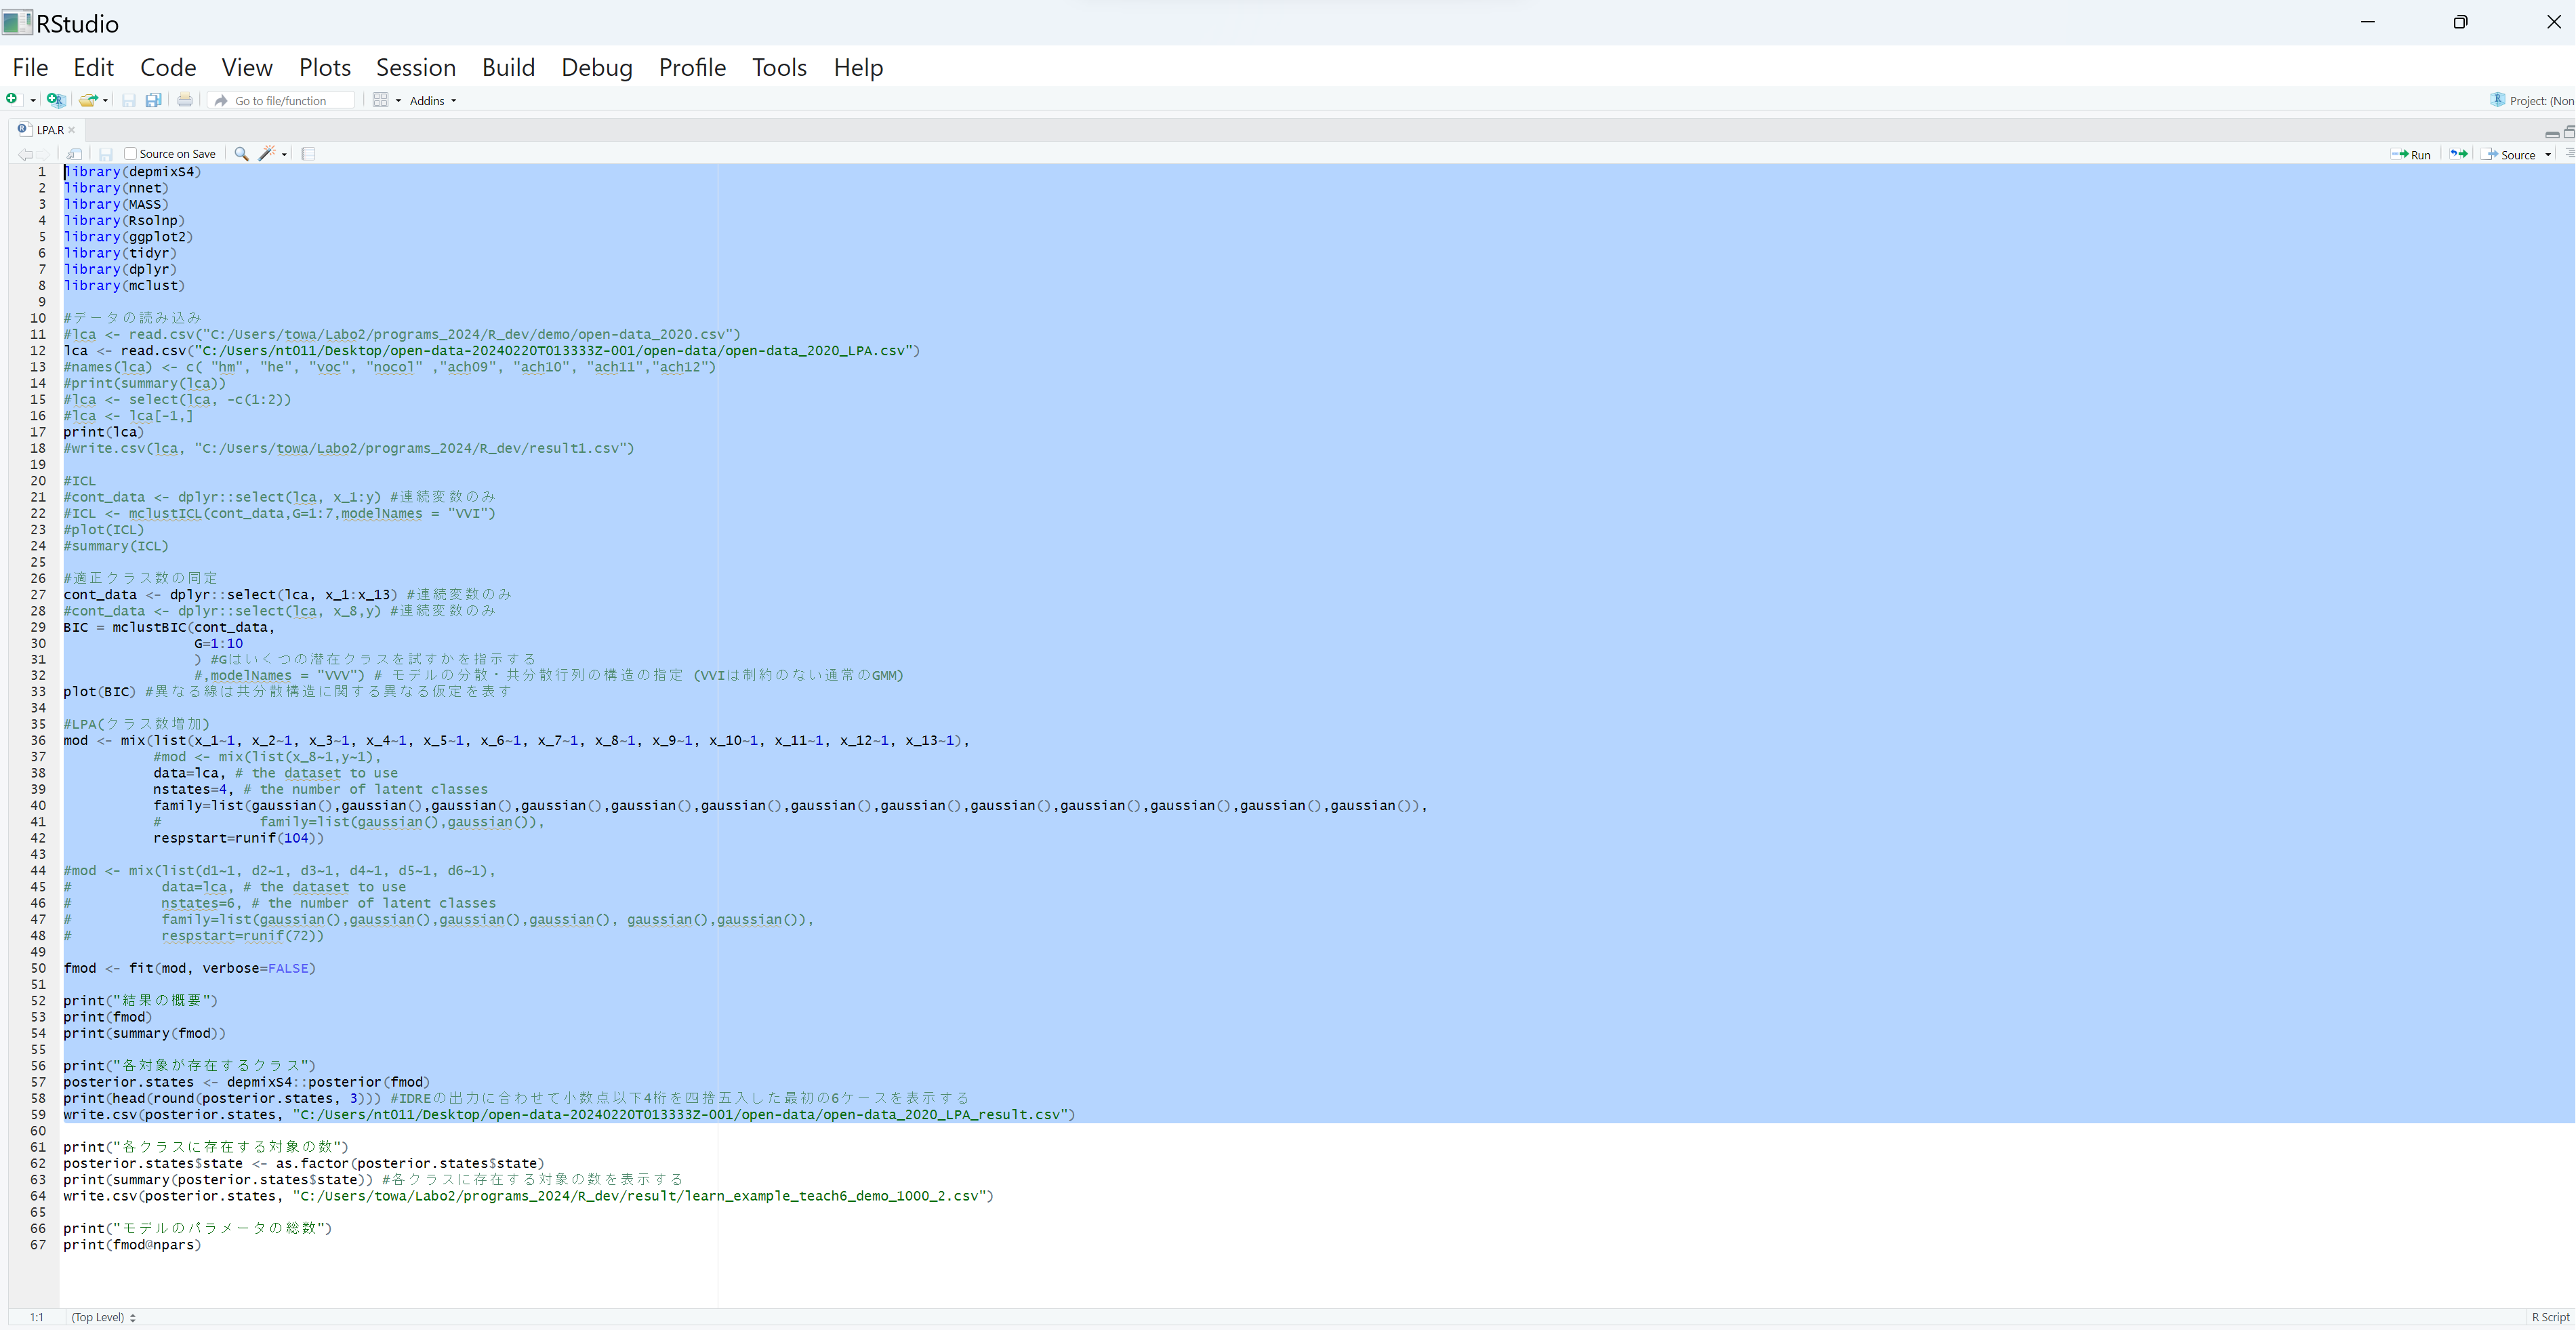Close the LPA.R tab
Image resolution: width=2576 pixels, height=1330 pixels.
tap(72, 130)
